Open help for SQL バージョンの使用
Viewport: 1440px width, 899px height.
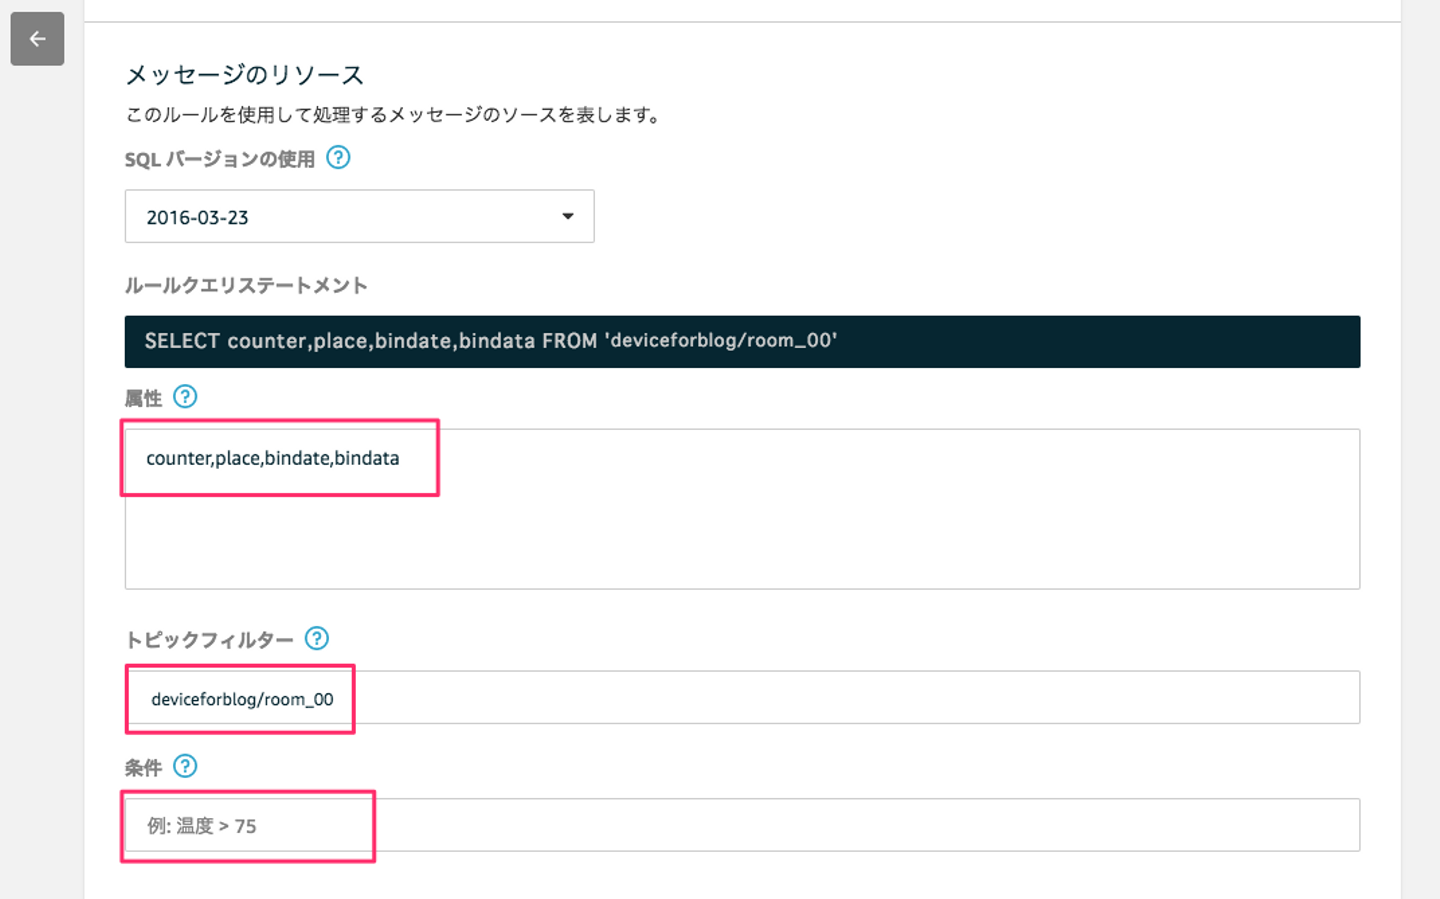pos(339,158)
